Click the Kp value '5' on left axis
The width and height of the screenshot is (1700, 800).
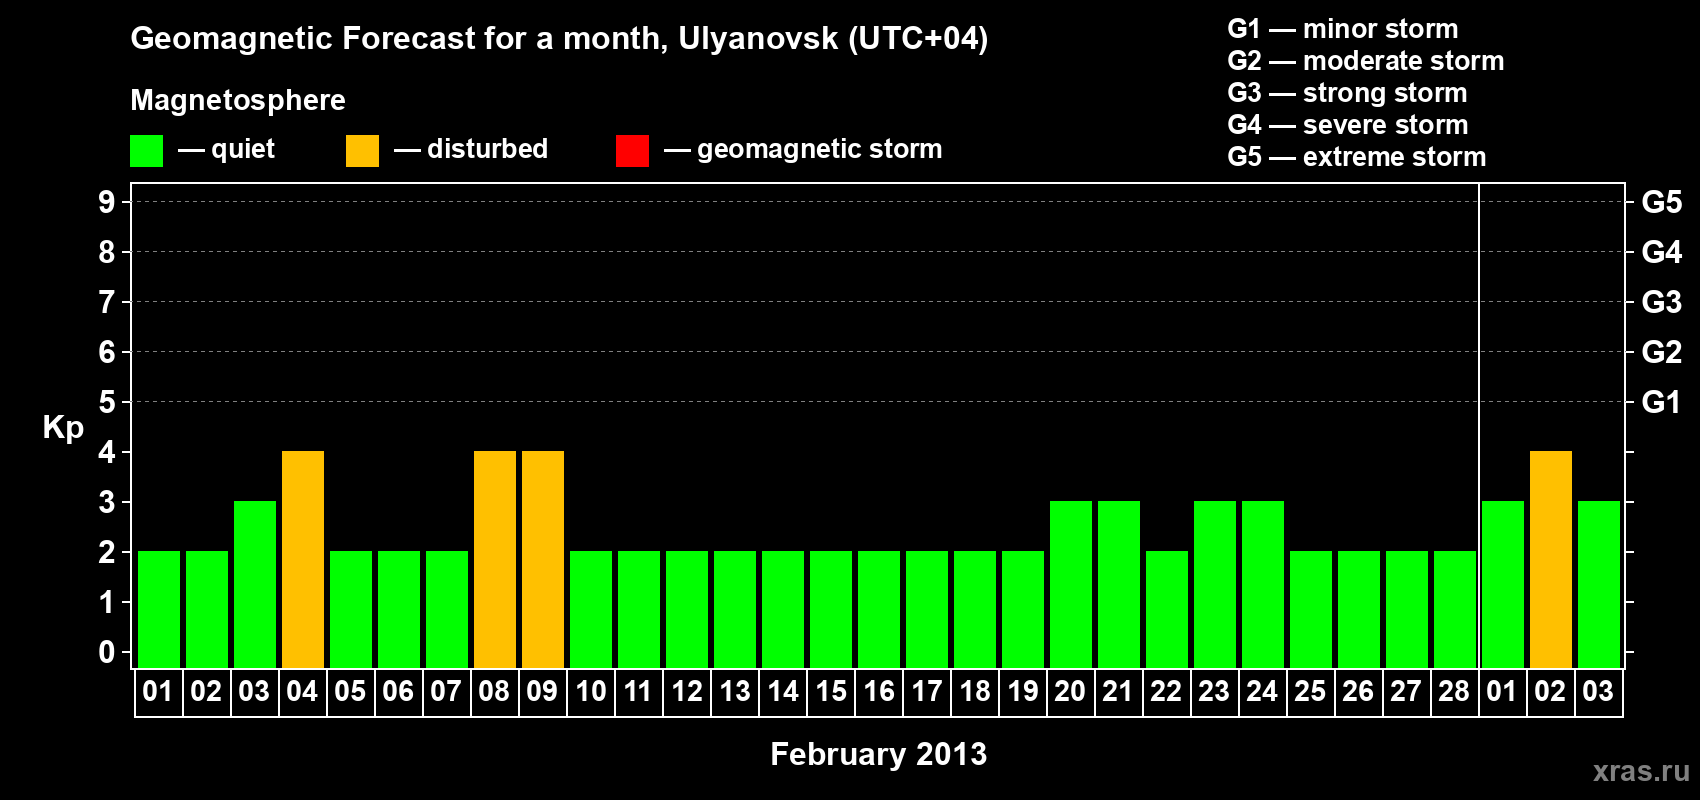click(107, 402)
